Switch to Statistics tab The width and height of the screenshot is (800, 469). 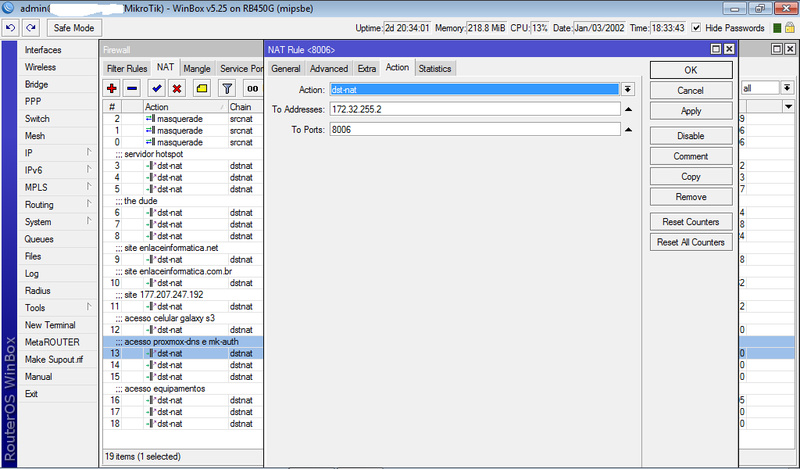(435, 68)
